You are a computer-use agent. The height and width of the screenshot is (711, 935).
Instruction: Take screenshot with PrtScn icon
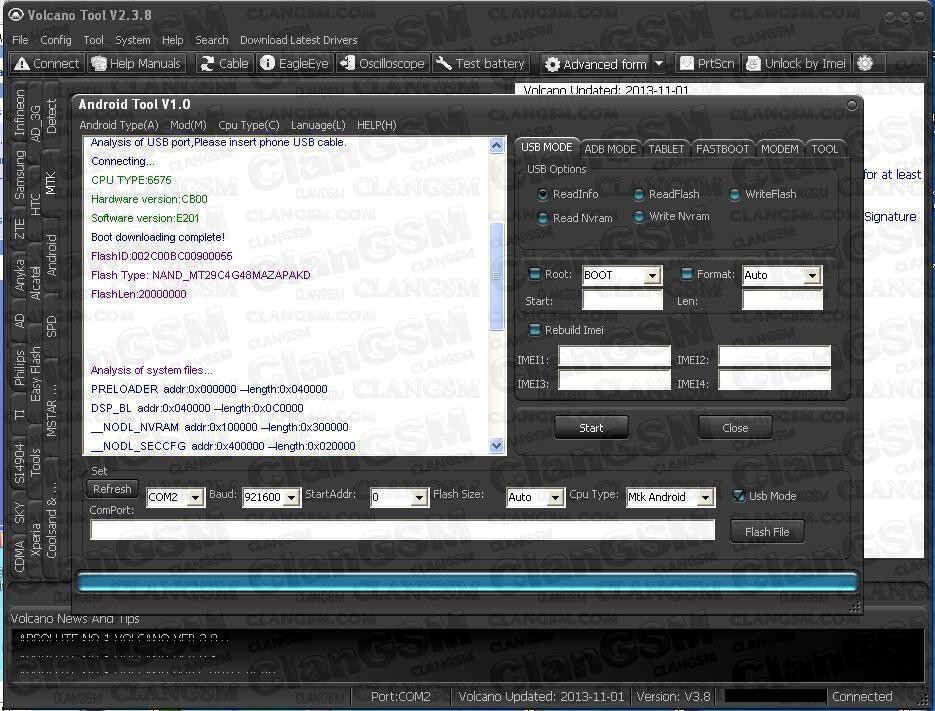[x=687, y=63]
